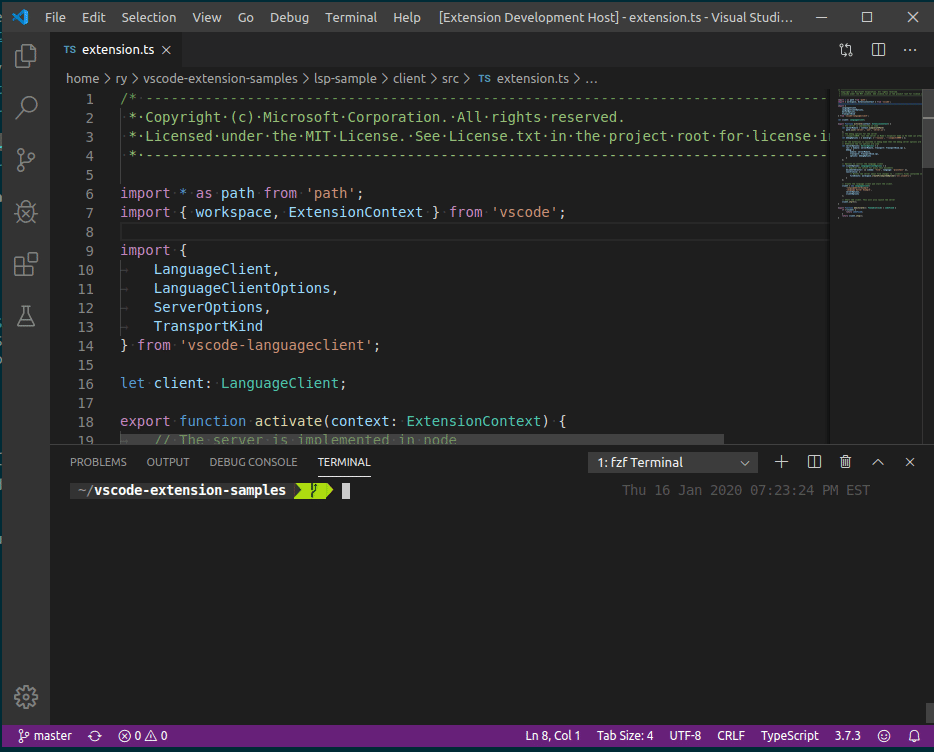
Task: Click 'LanguageClientOptions,' on line 11
Action: click(246, 288)
